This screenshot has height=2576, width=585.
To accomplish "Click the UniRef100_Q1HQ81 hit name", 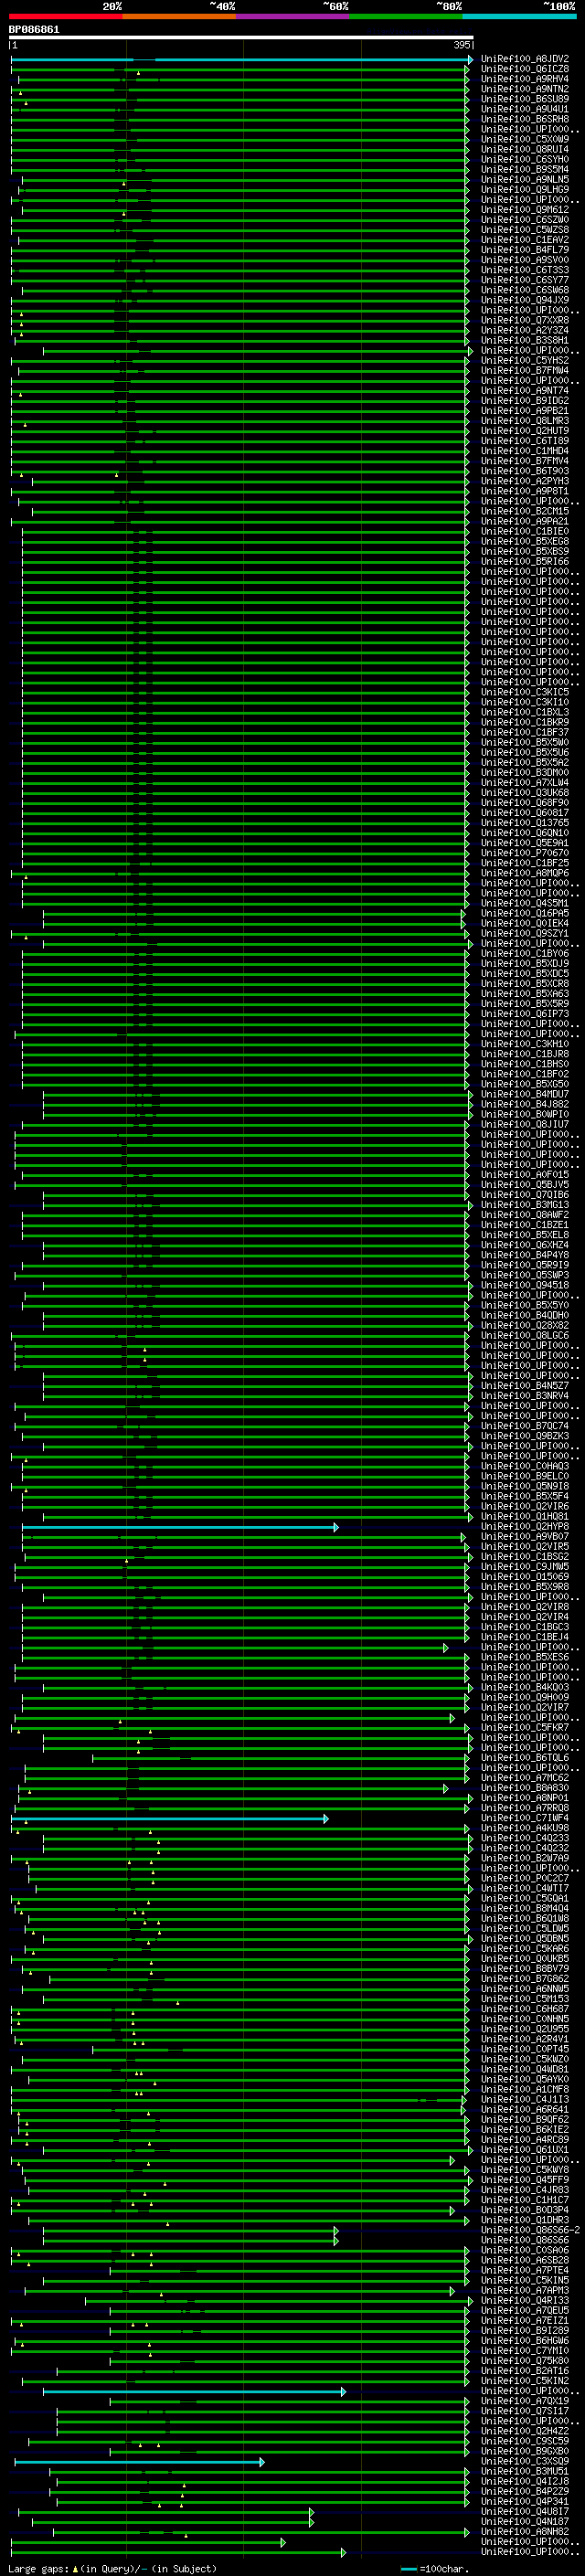I will [525, 1517].
